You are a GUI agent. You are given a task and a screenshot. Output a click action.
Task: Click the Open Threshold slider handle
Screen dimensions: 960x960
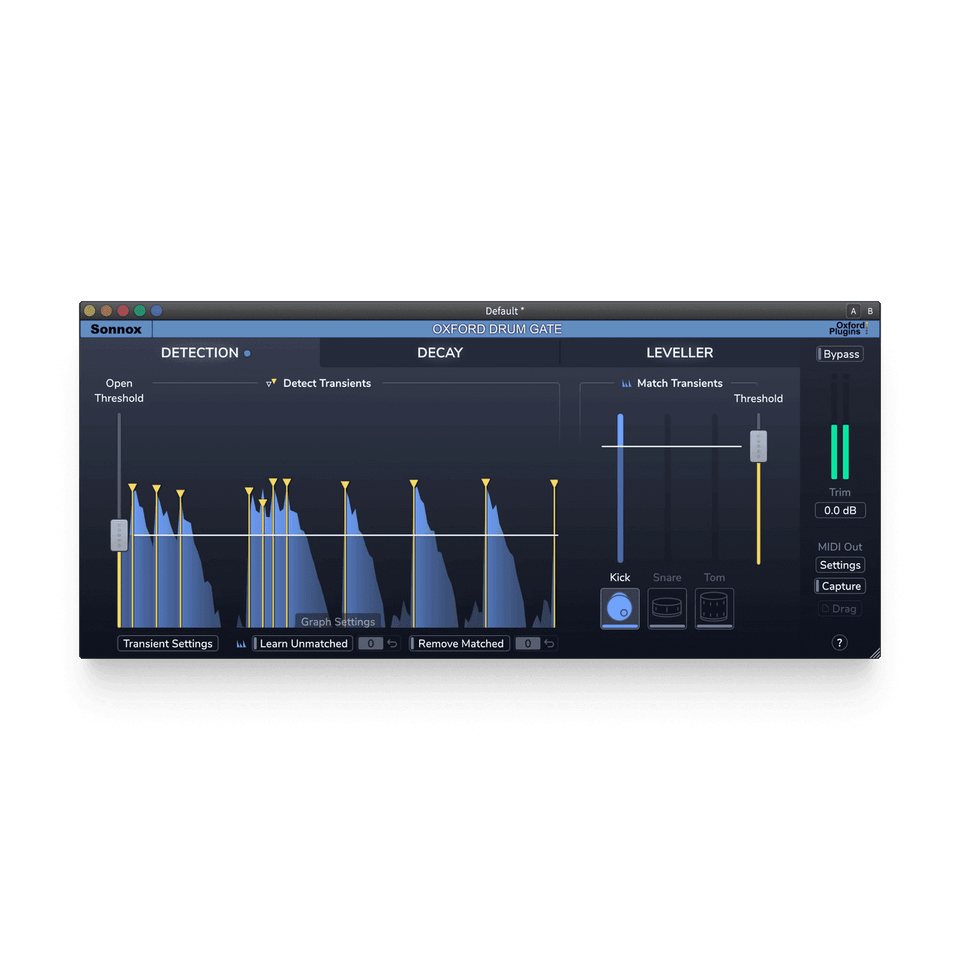click(119, 535)
